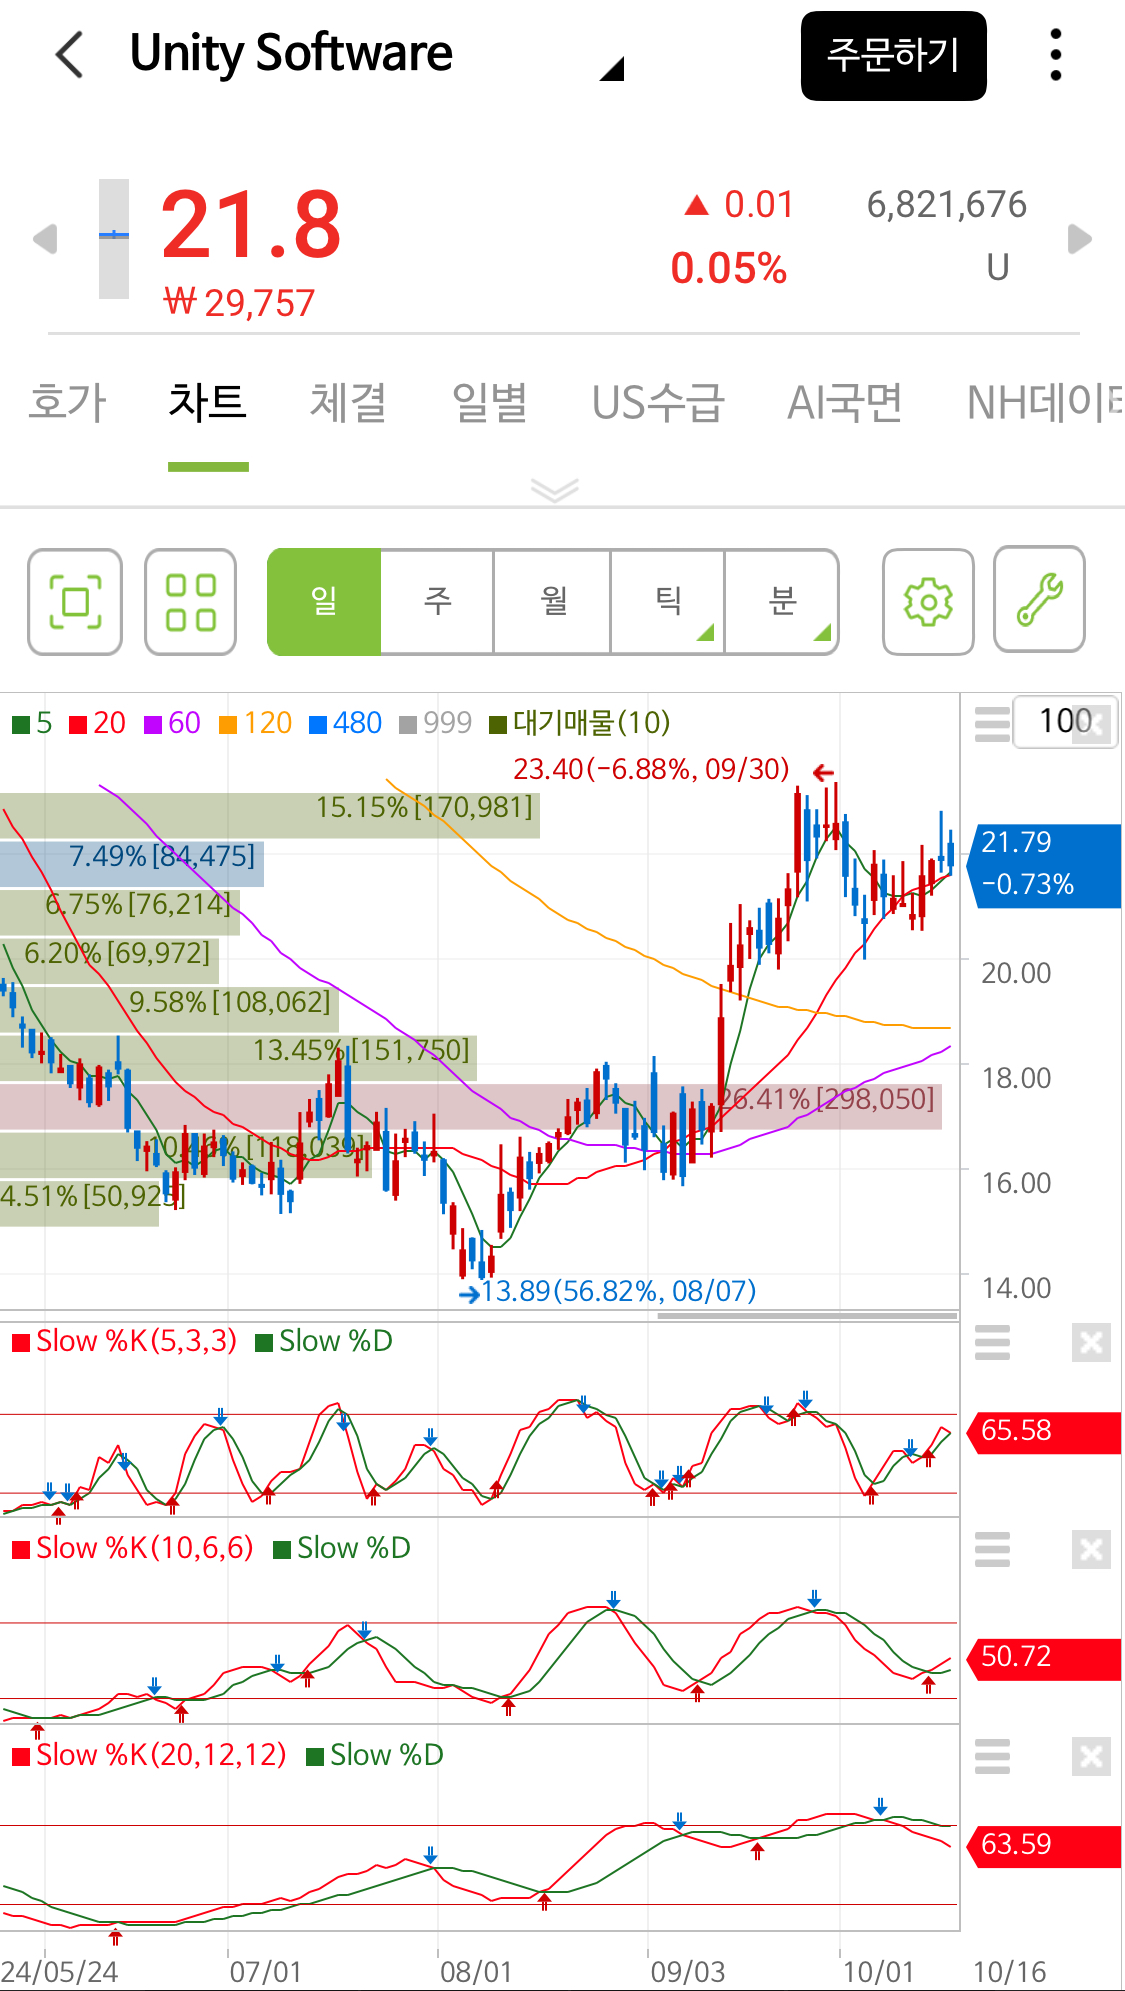Open the NH데이터 tab

(x=1045, y=403)
